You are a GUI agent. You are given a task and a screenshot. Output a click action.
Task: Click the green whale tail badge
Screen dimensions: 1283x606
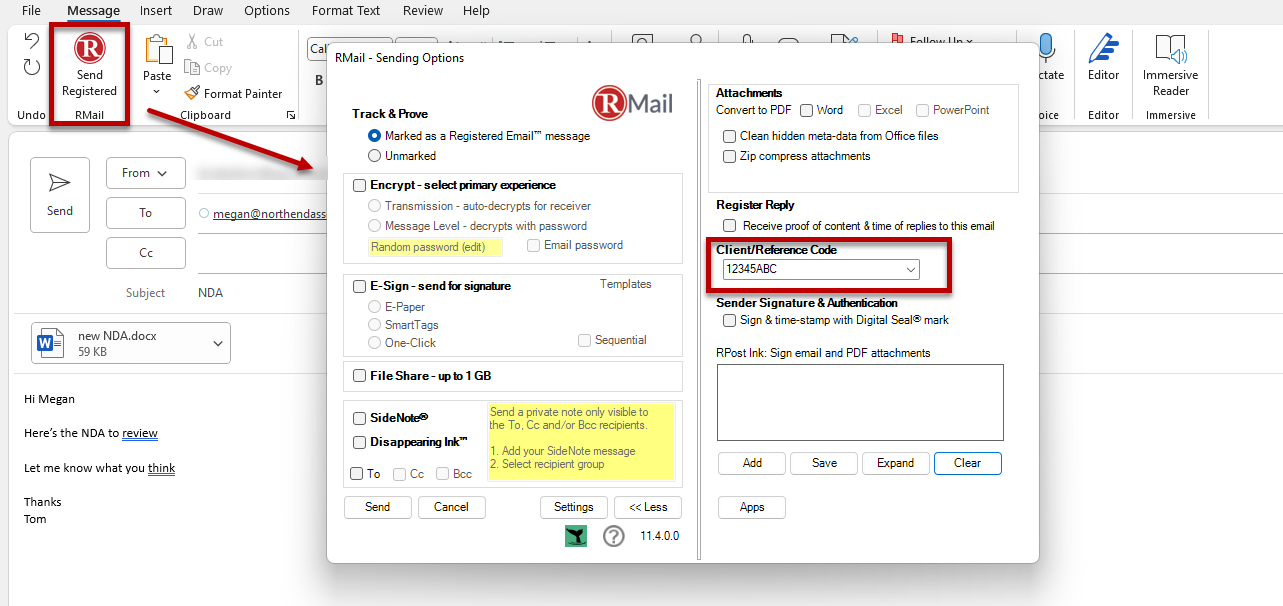575,535
